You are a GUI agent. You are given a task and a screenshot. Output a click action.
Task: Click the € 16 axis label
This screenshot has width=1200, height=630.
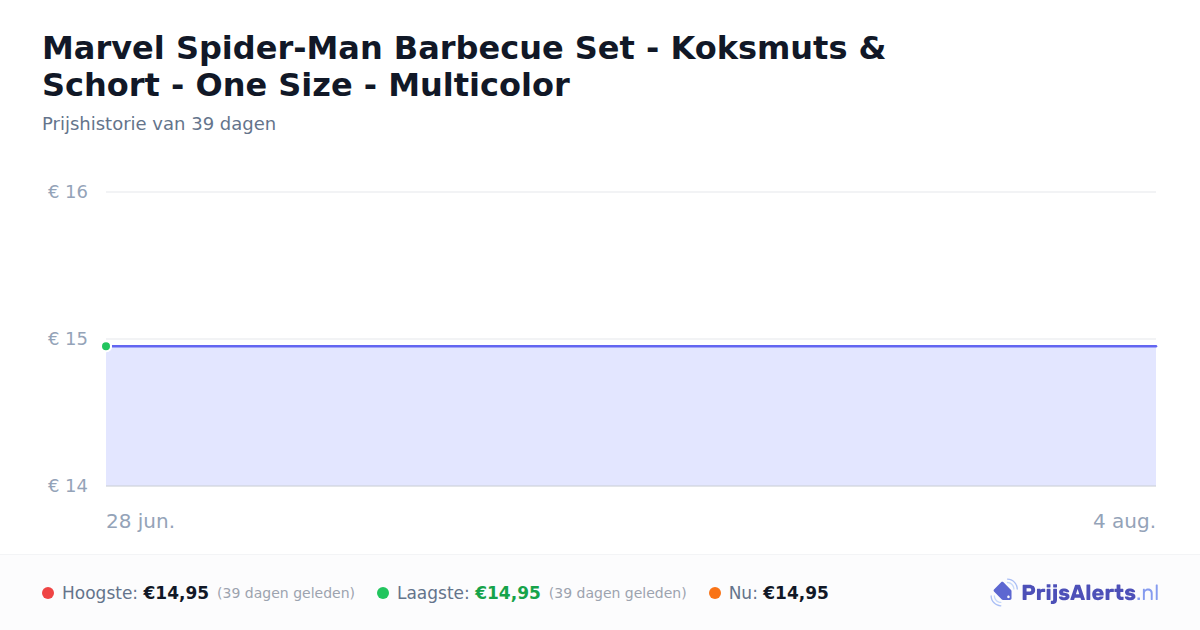68,192
